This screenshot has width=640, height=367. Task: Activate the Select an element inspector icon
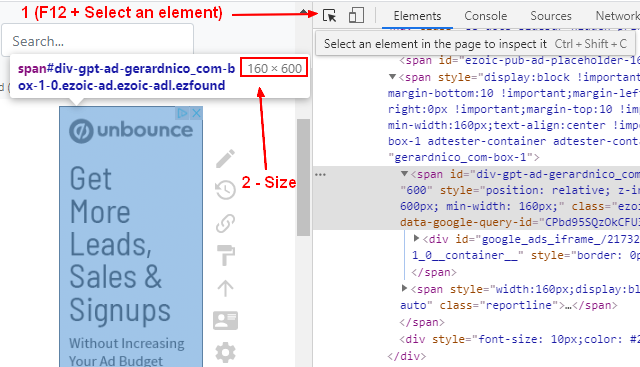click(x=329, y=16)
